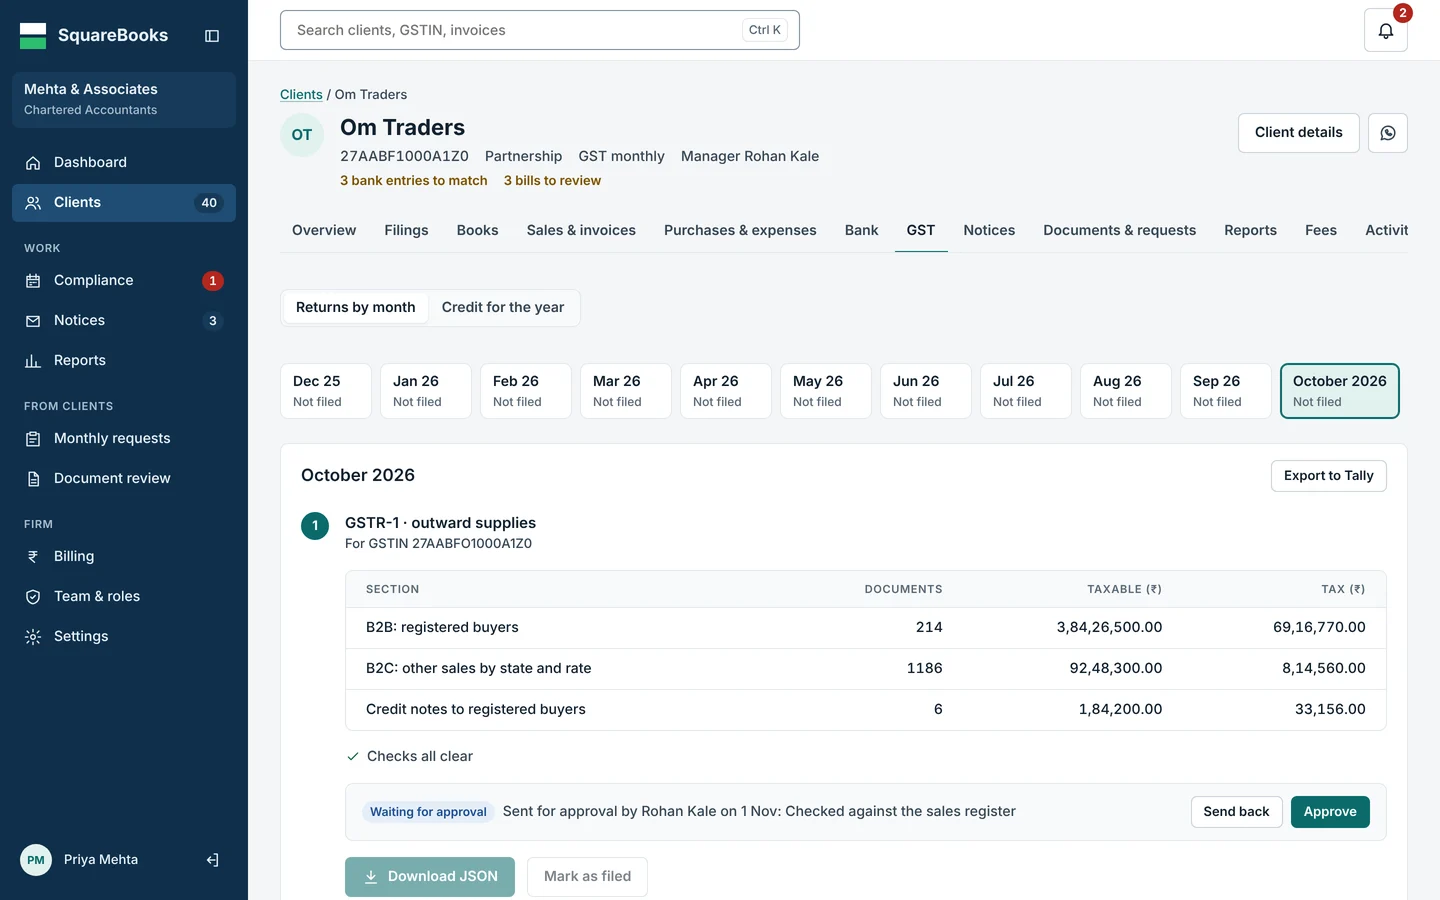The image size is (1440, 900).
Task: Open the Filings tab
Action: click(x=406, y=230)
